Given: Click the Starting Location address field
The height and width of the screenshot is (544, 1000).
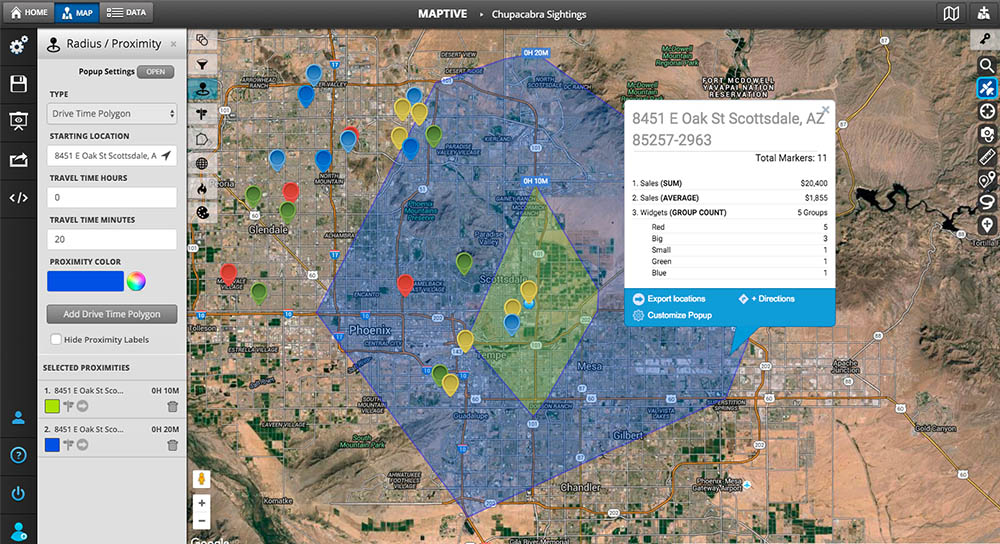Looking at the screenshot, I should (x=112, y=156).
